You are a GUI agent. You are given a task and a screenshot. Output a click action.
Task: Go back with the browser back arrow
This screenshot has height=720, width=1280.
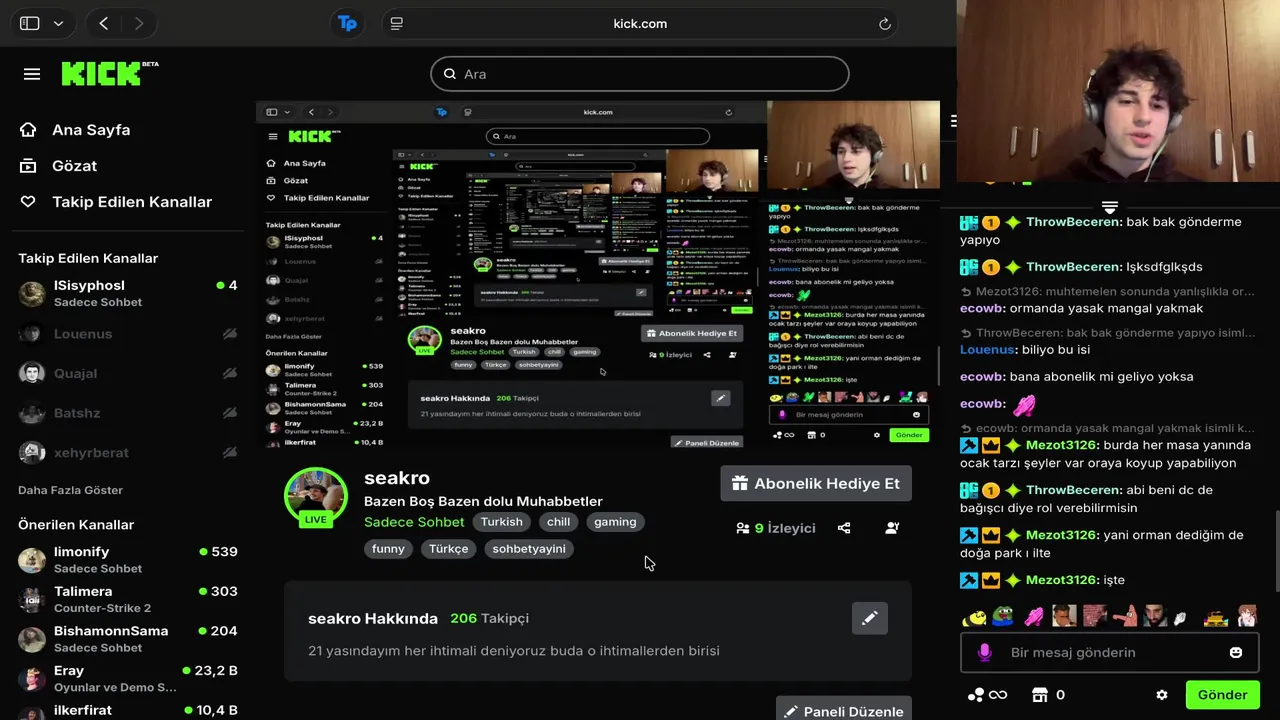point(104,23)
